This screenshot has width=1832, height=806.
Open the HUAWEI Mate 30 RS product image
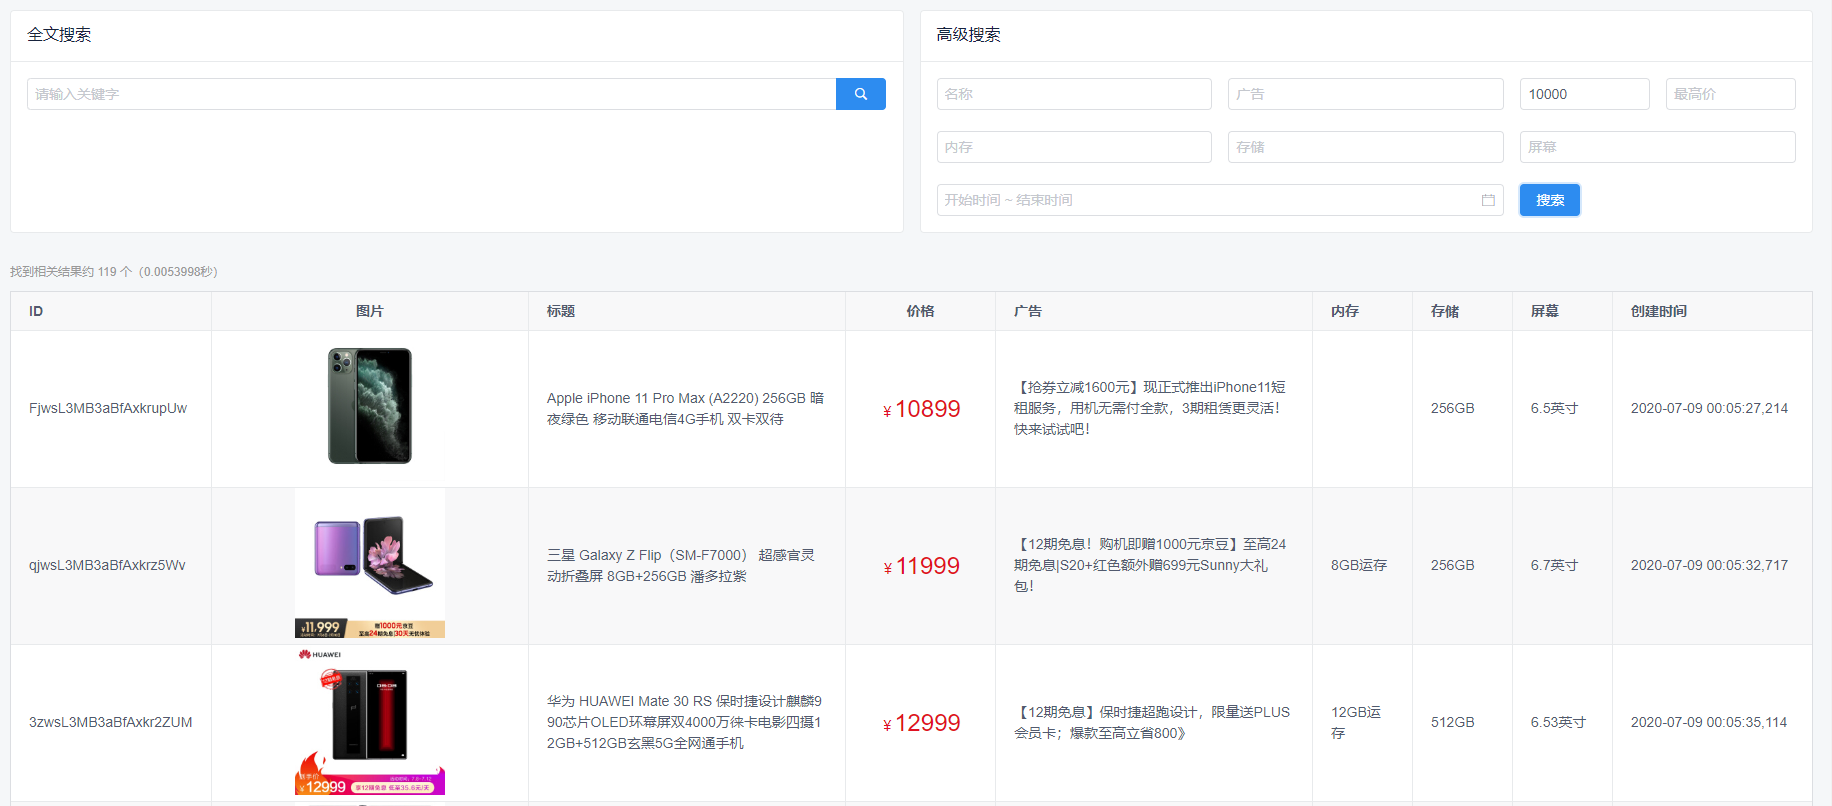[370, 720]
